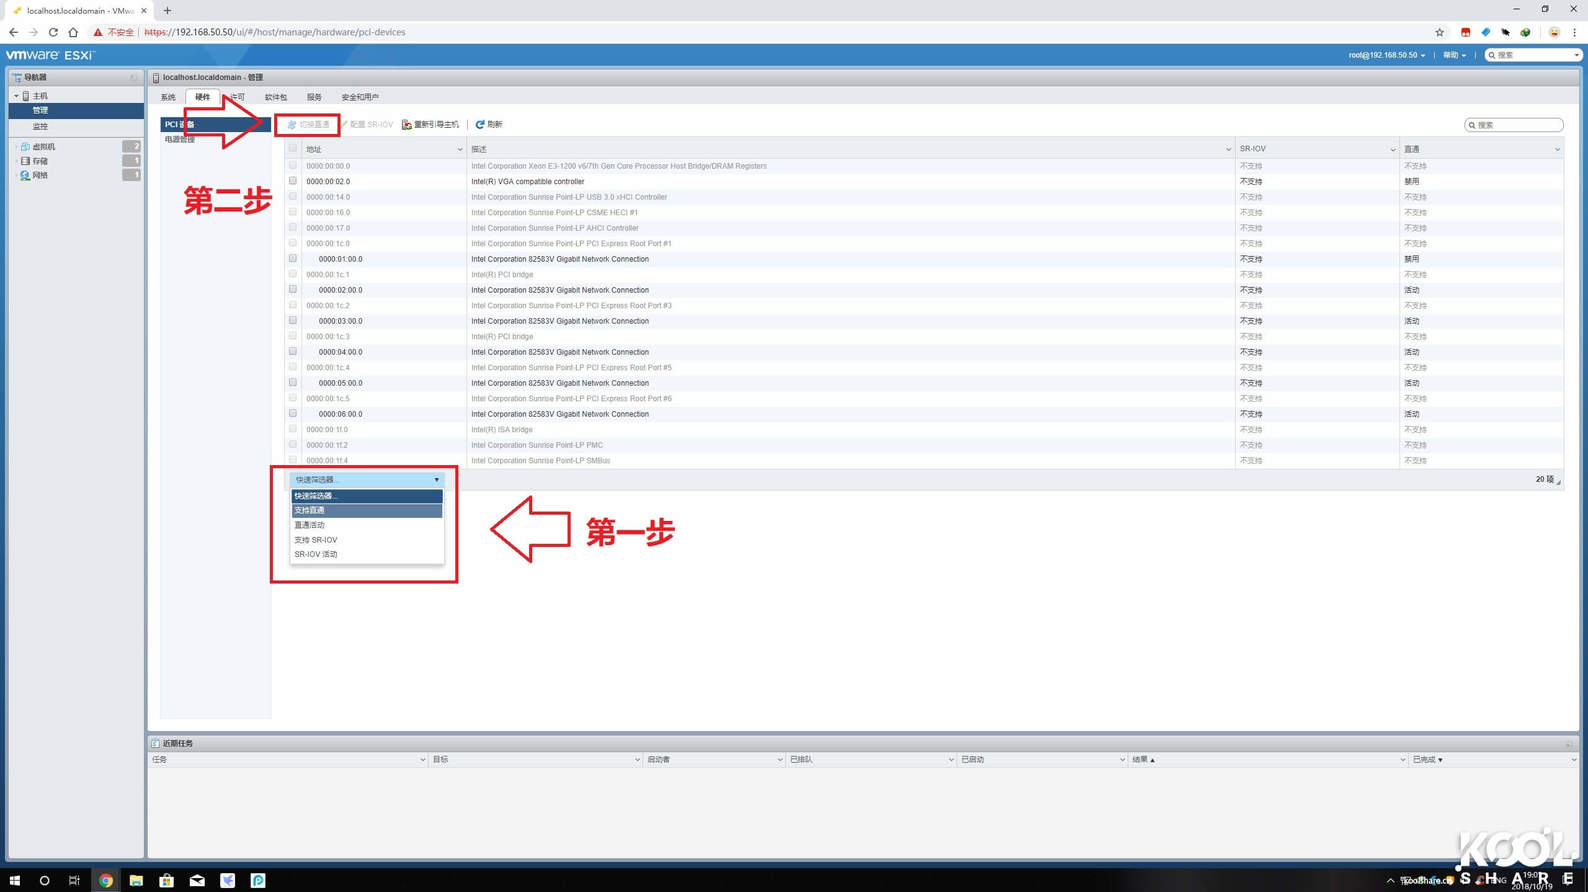Sort recent tasks by Result (结果) column
This screenshot has width=1588, height=892.
click(1267, 760)
